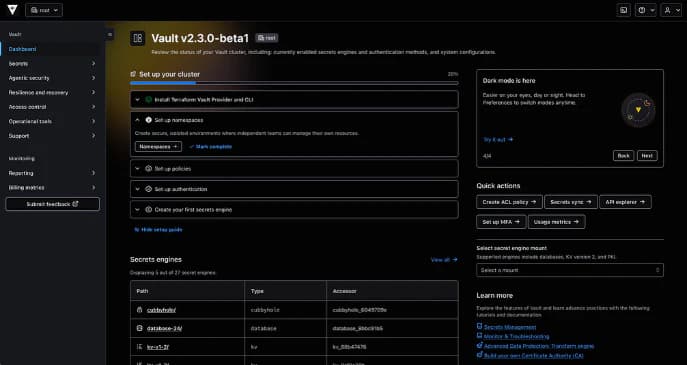This screenshot has width=687, height=365.
Task: Click the Set up policies step icon
Action: [x=149, y=169]
